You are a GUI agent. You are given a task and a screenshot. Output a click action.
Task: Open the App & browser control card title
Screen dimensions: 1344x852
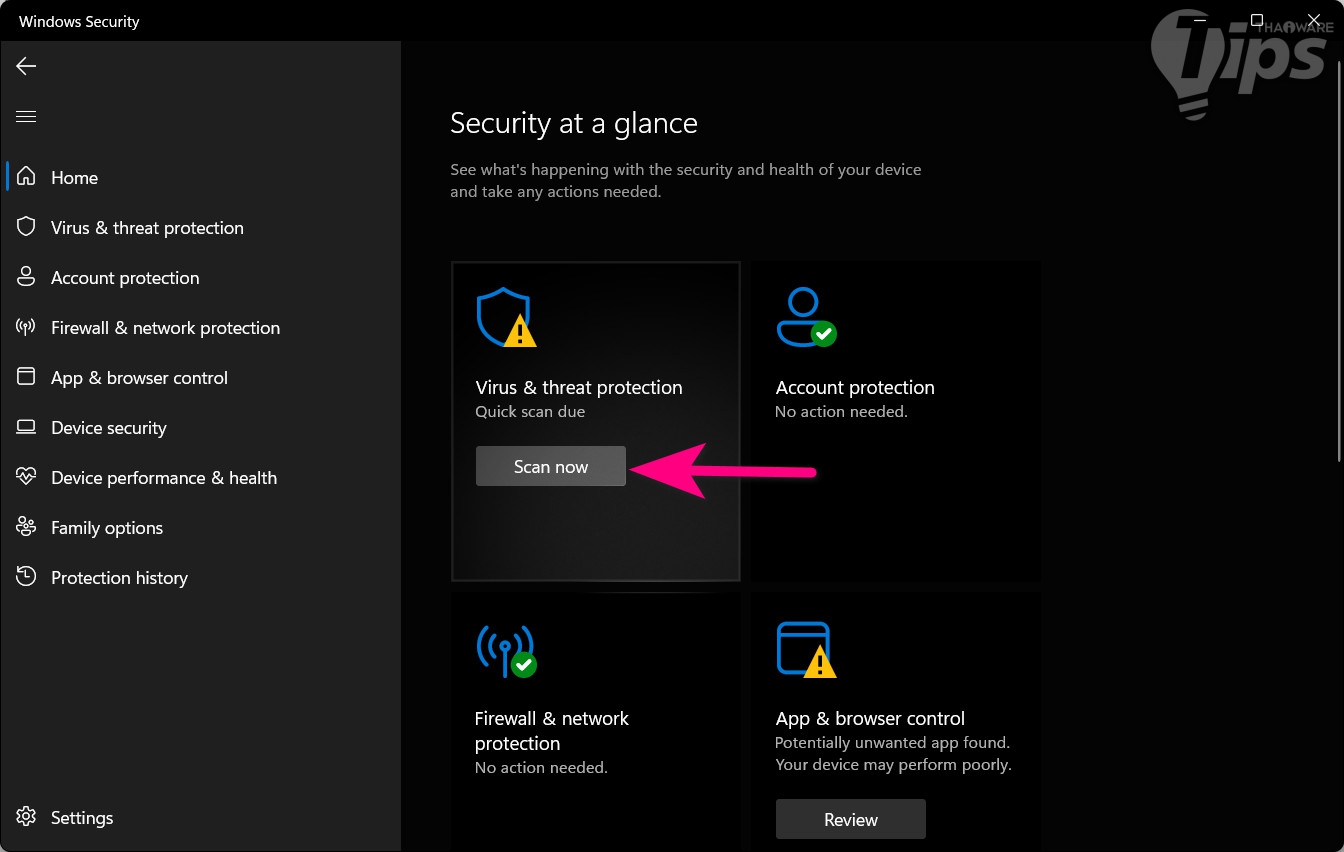[x=870, y=718]
